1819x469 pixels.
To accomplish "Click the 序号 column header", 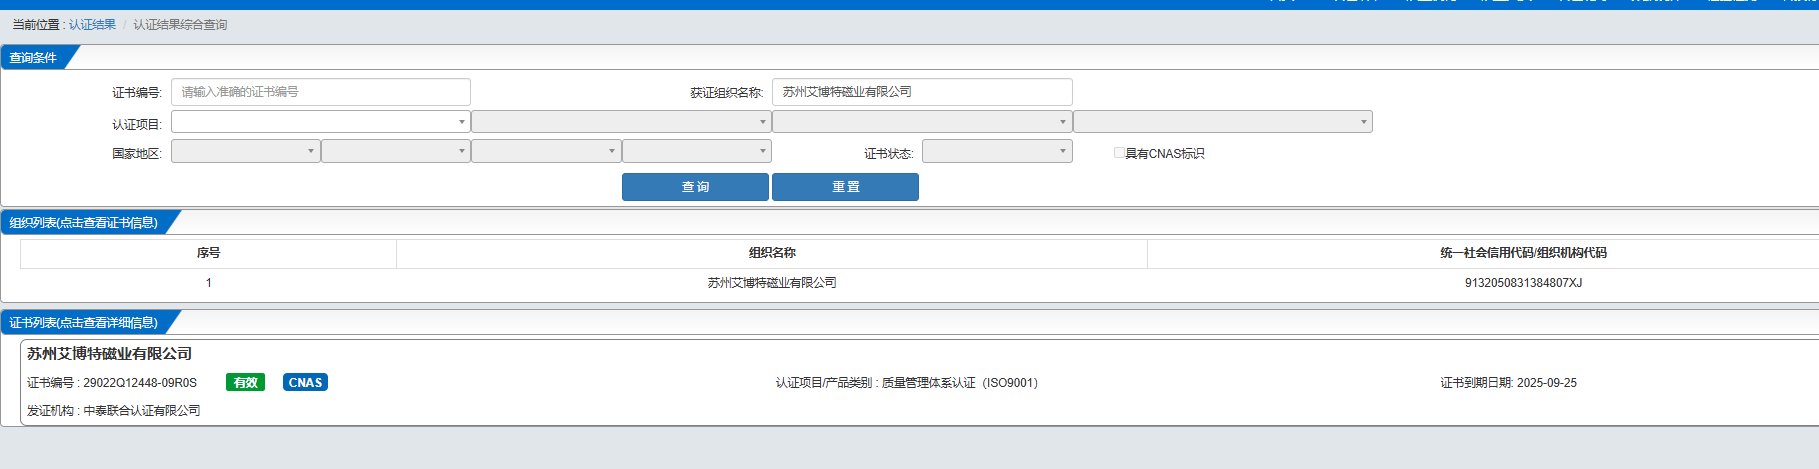I will point(208,253).
